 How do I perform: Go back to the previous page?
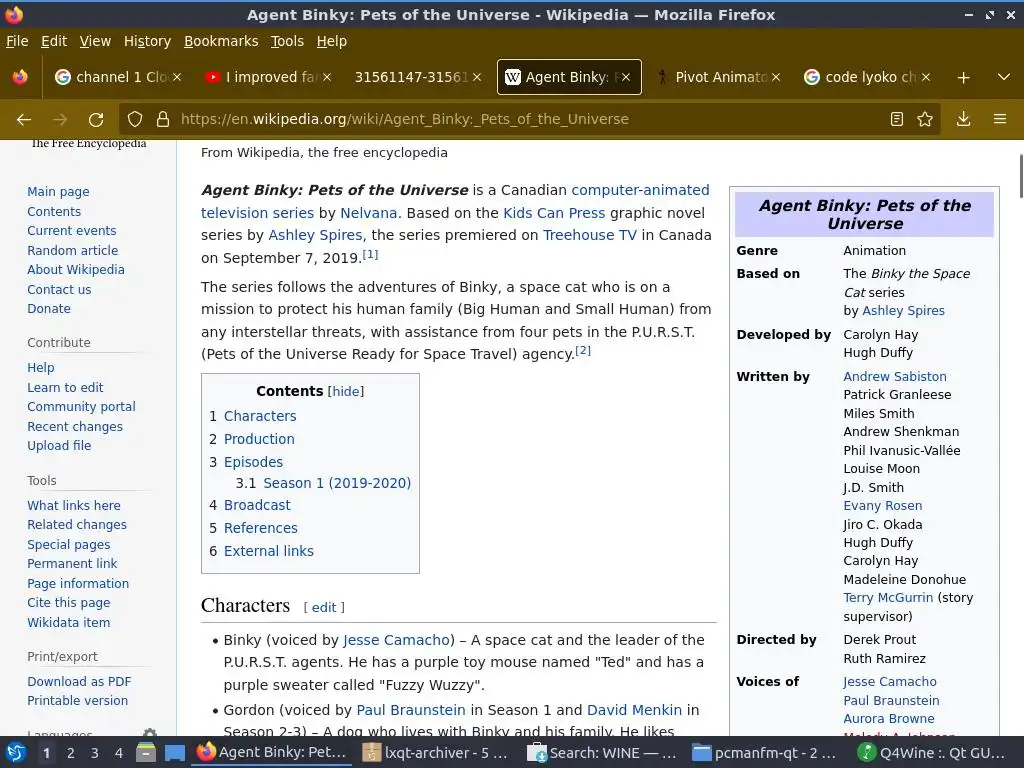click(x=24, y=119)
